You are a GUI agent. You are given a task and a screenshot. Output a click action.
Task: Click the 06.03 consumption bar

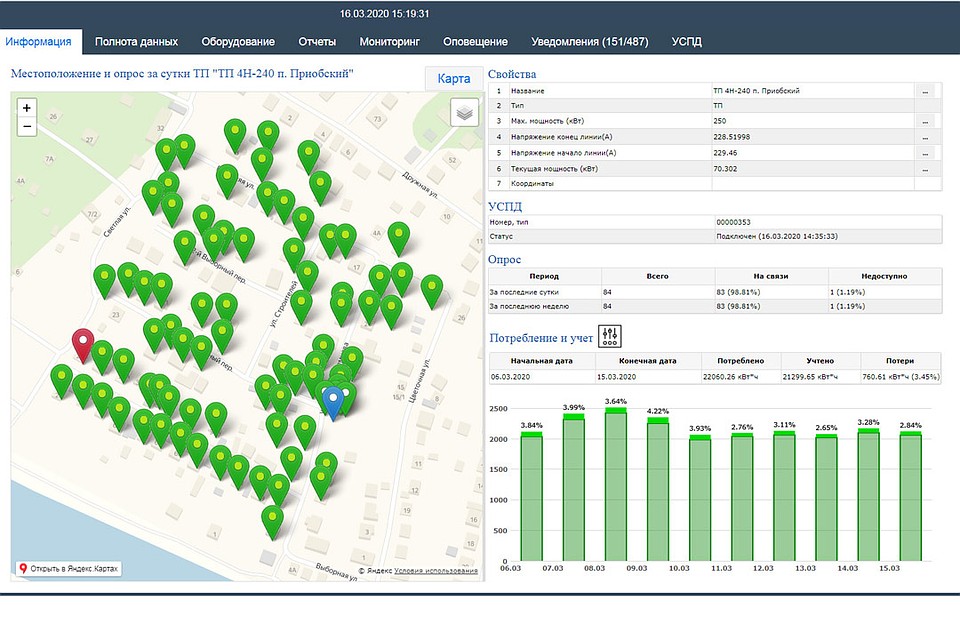tap(531, 496)
